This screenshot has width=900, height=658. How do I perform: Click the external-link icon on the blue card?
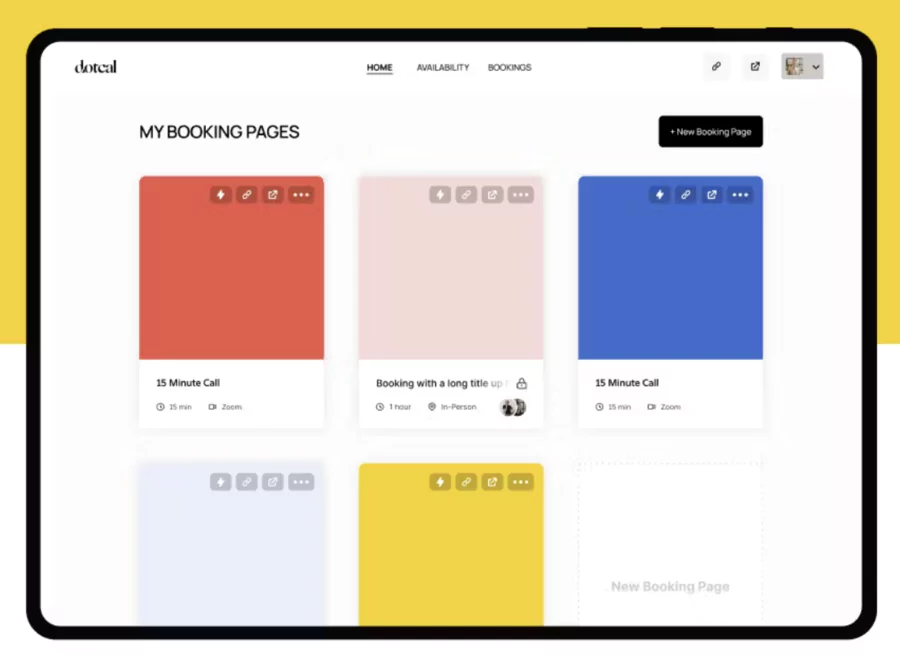point(711,195)
